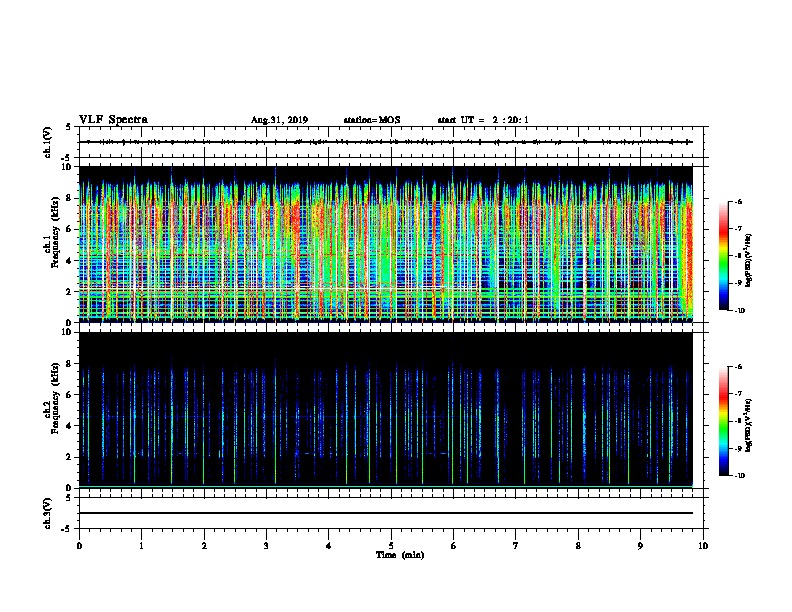792x612 pixels.
Task: Click the ch.1 spectrogram color scale bar
Action: coord(723,256)
